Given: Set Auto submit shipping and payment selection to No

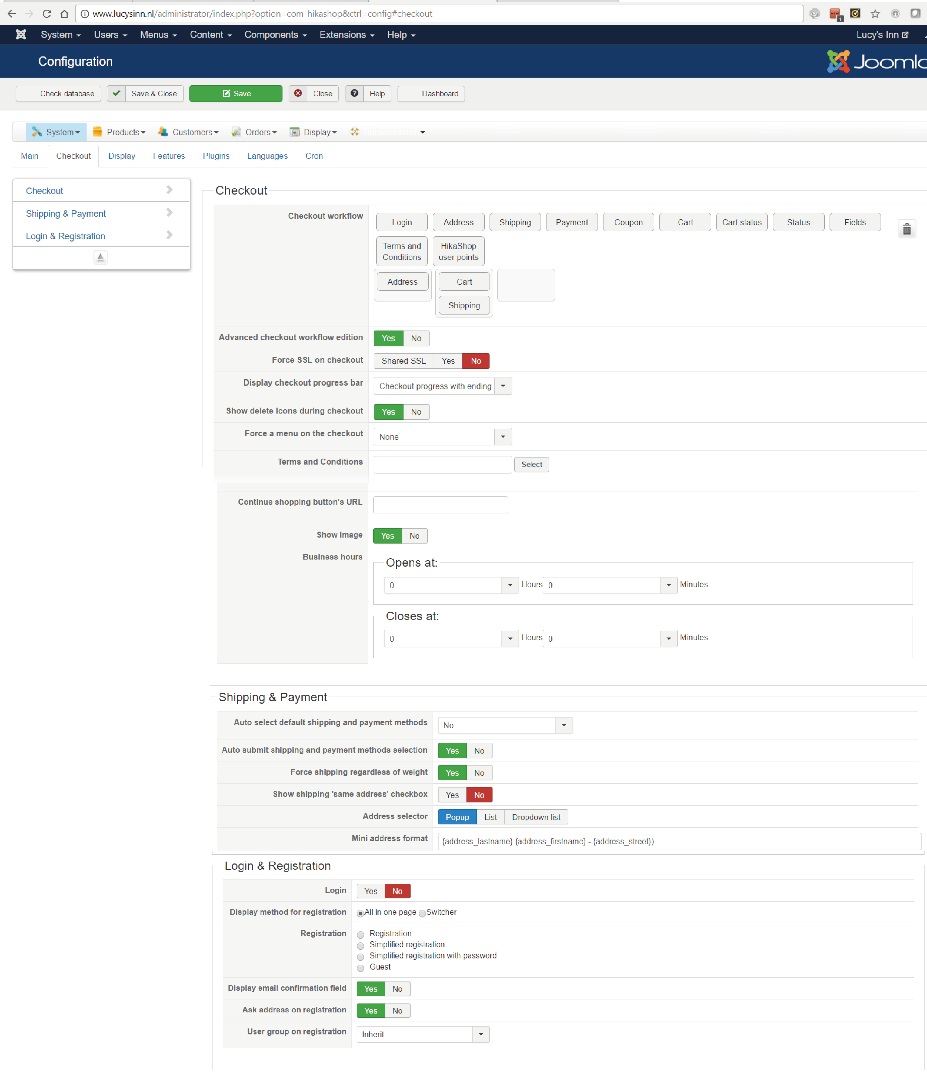Looking at the screenshot, I should (x=479, y=751).
